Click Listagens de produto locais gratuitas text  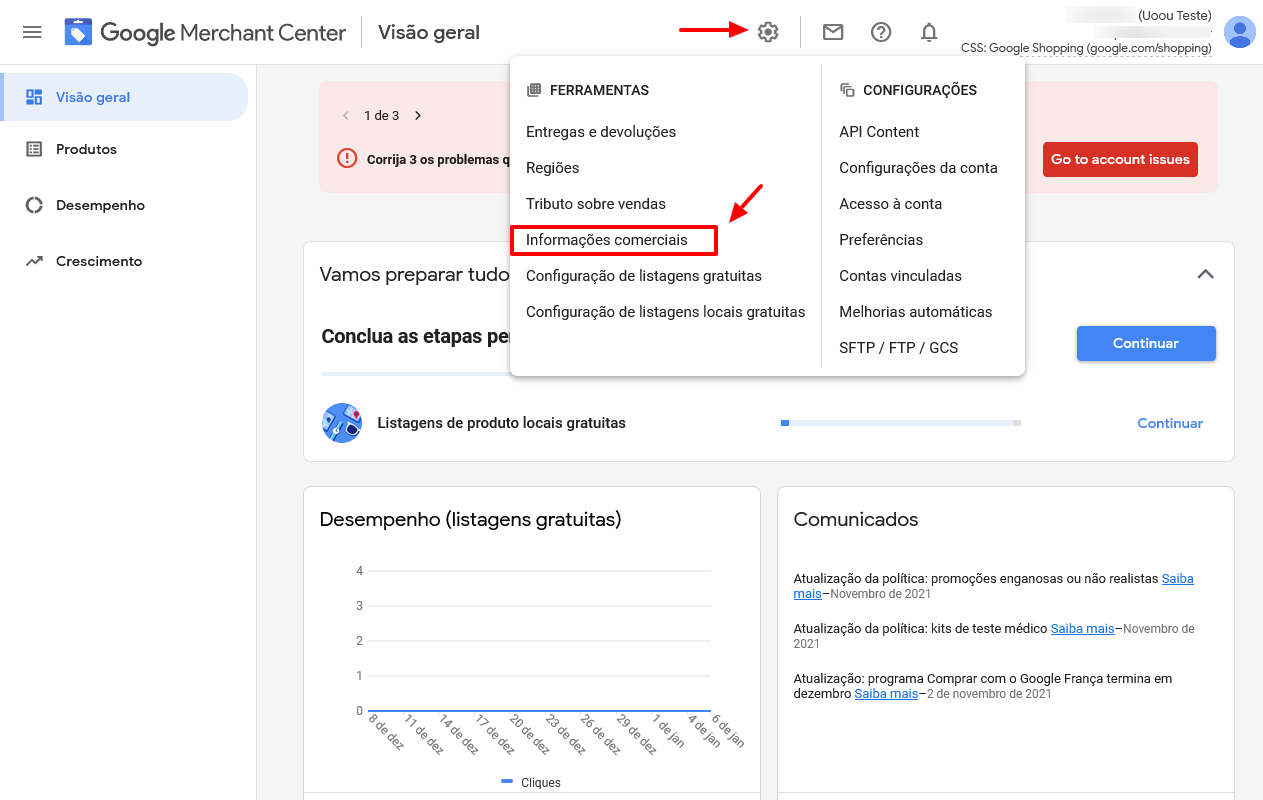click(x=502, y=423)
